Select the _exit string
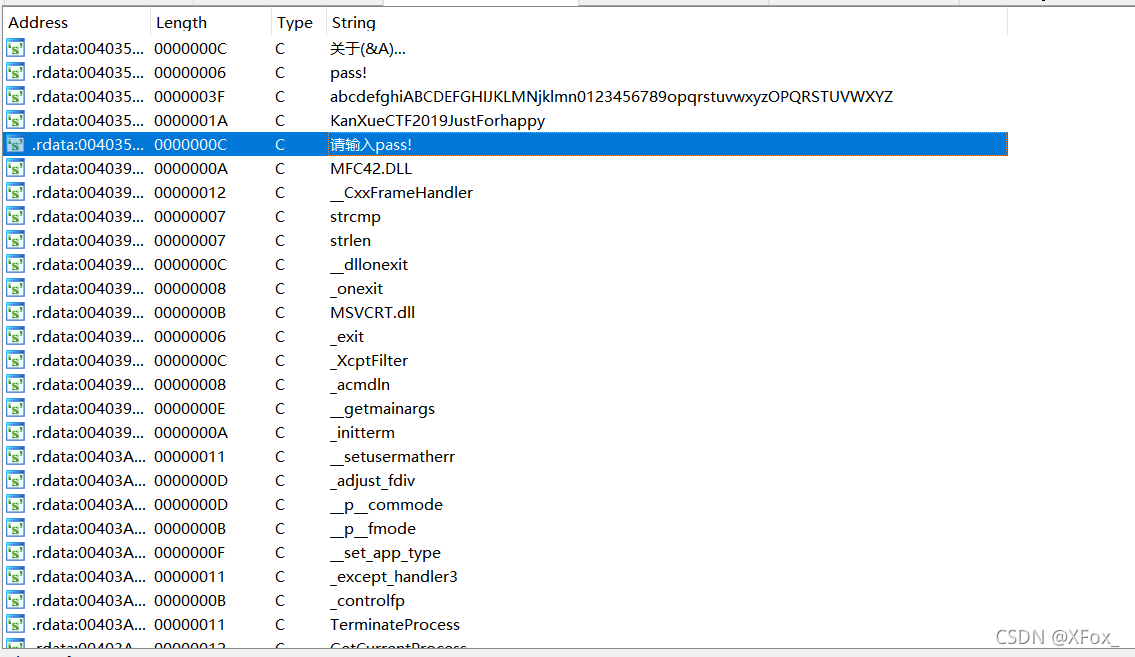Viewport: 1135px width, 657px height. pos(347,336)
